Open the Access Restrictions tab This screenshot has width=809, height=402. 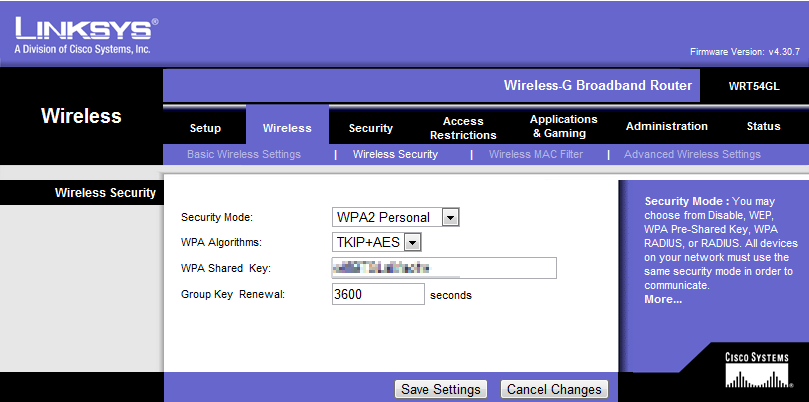[462, 128]
